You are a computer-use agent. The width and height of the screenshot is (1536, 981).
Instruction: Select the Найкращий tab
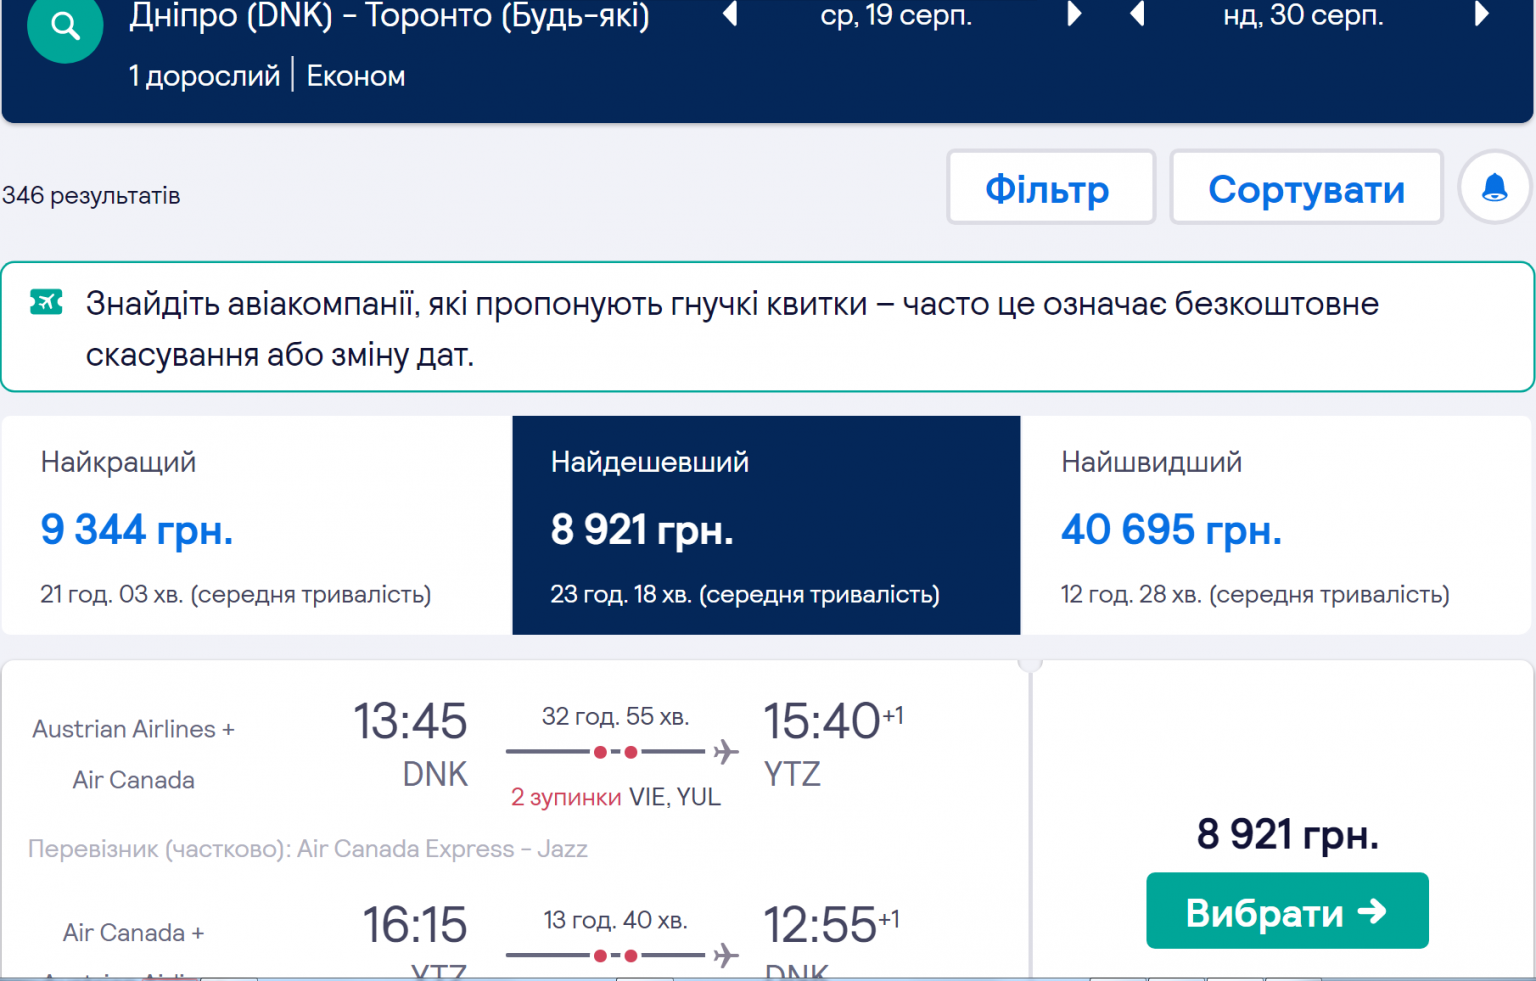[257, 525]
